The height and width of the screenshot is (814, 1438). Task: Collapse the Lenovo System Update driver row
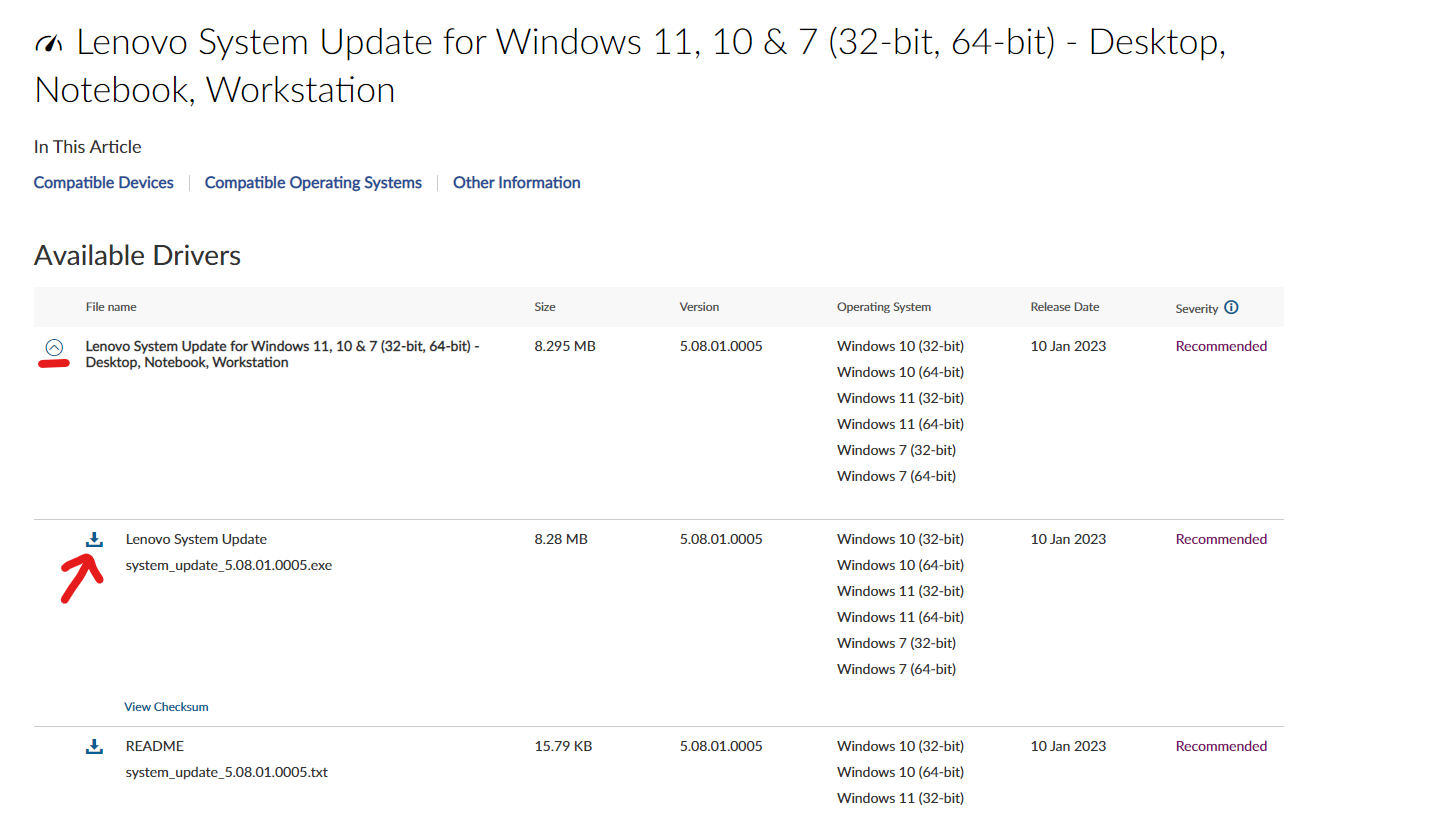pyautogui.click(x=54, y=347)
